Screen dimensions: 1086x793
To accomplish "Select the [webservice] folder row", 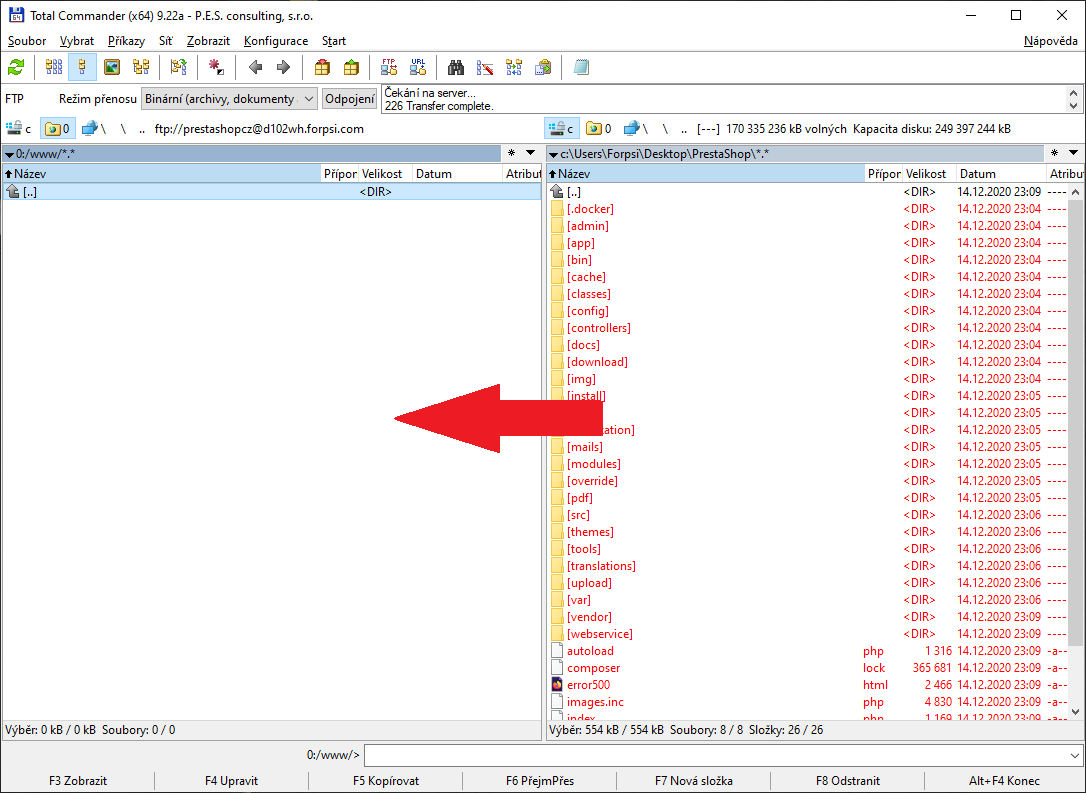I will click(x=808, y=634).
